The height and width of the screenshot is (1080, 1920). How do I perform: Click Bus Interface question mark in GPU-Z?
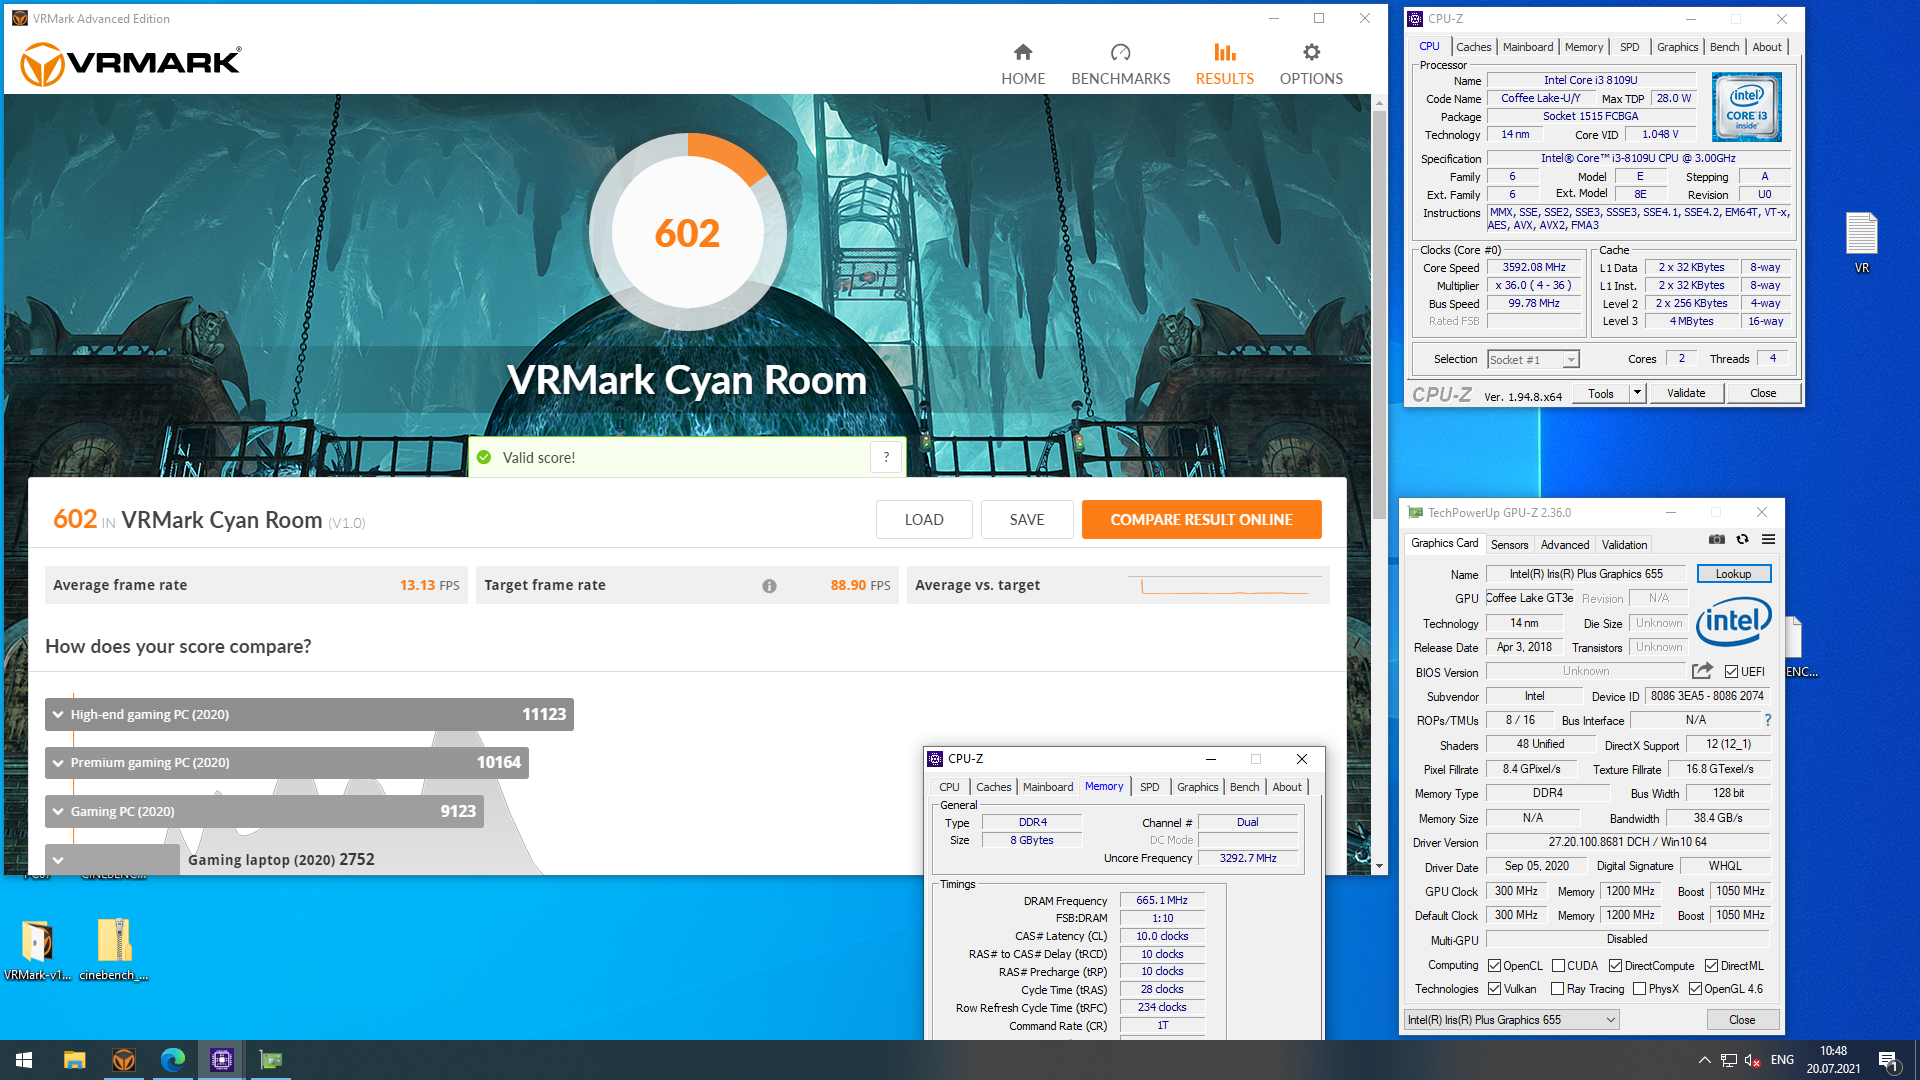[1767, 720]
